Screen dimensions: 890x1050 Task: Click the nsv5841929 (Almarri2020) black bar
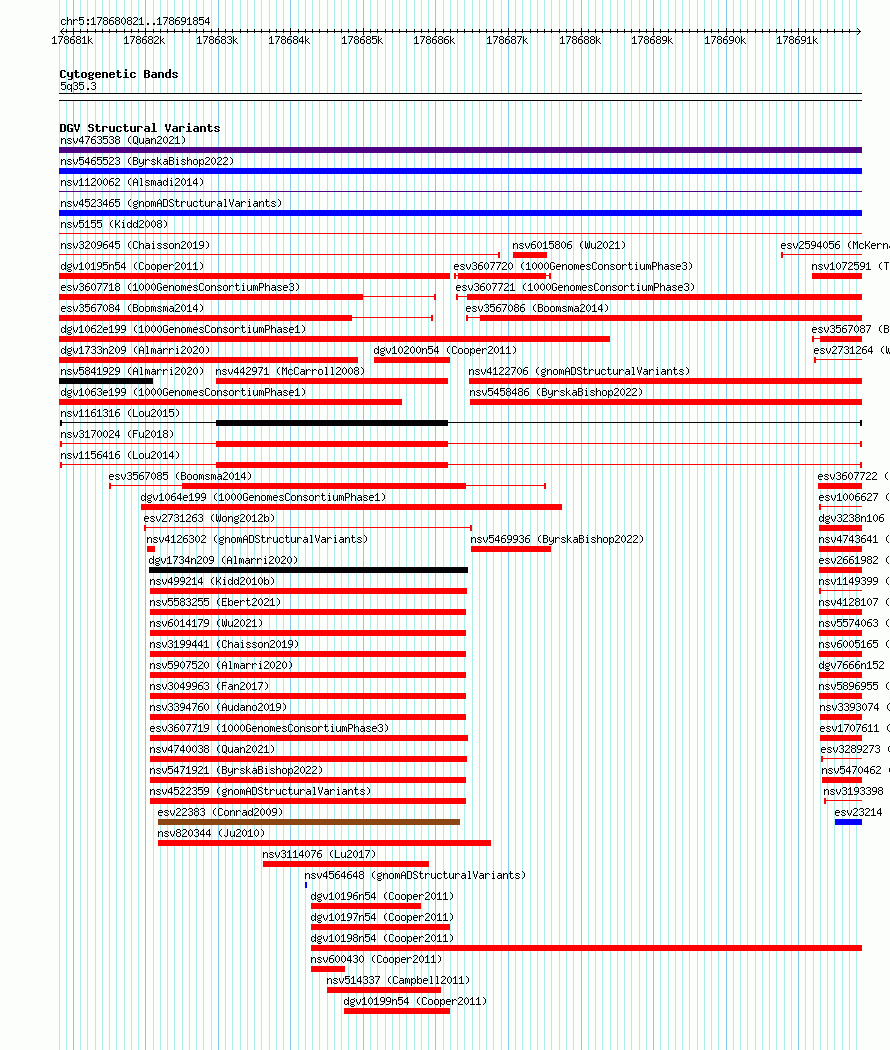click(106, 381)
